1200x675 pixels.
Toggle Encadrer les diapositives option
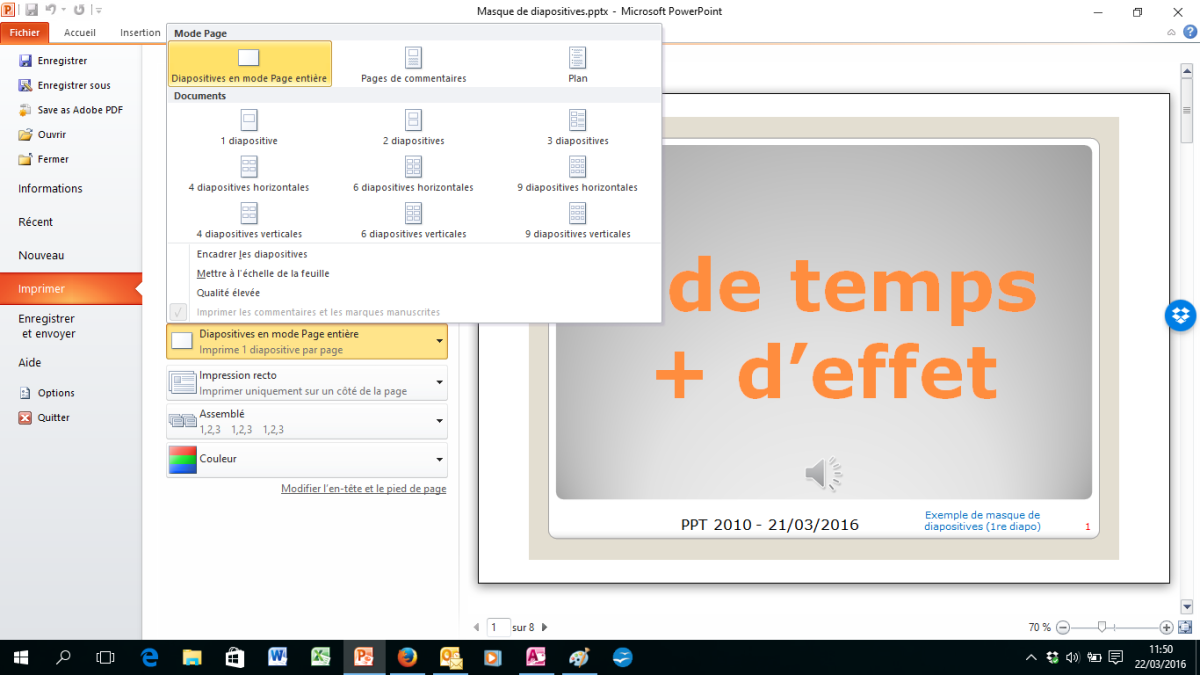tap(414, 254)
